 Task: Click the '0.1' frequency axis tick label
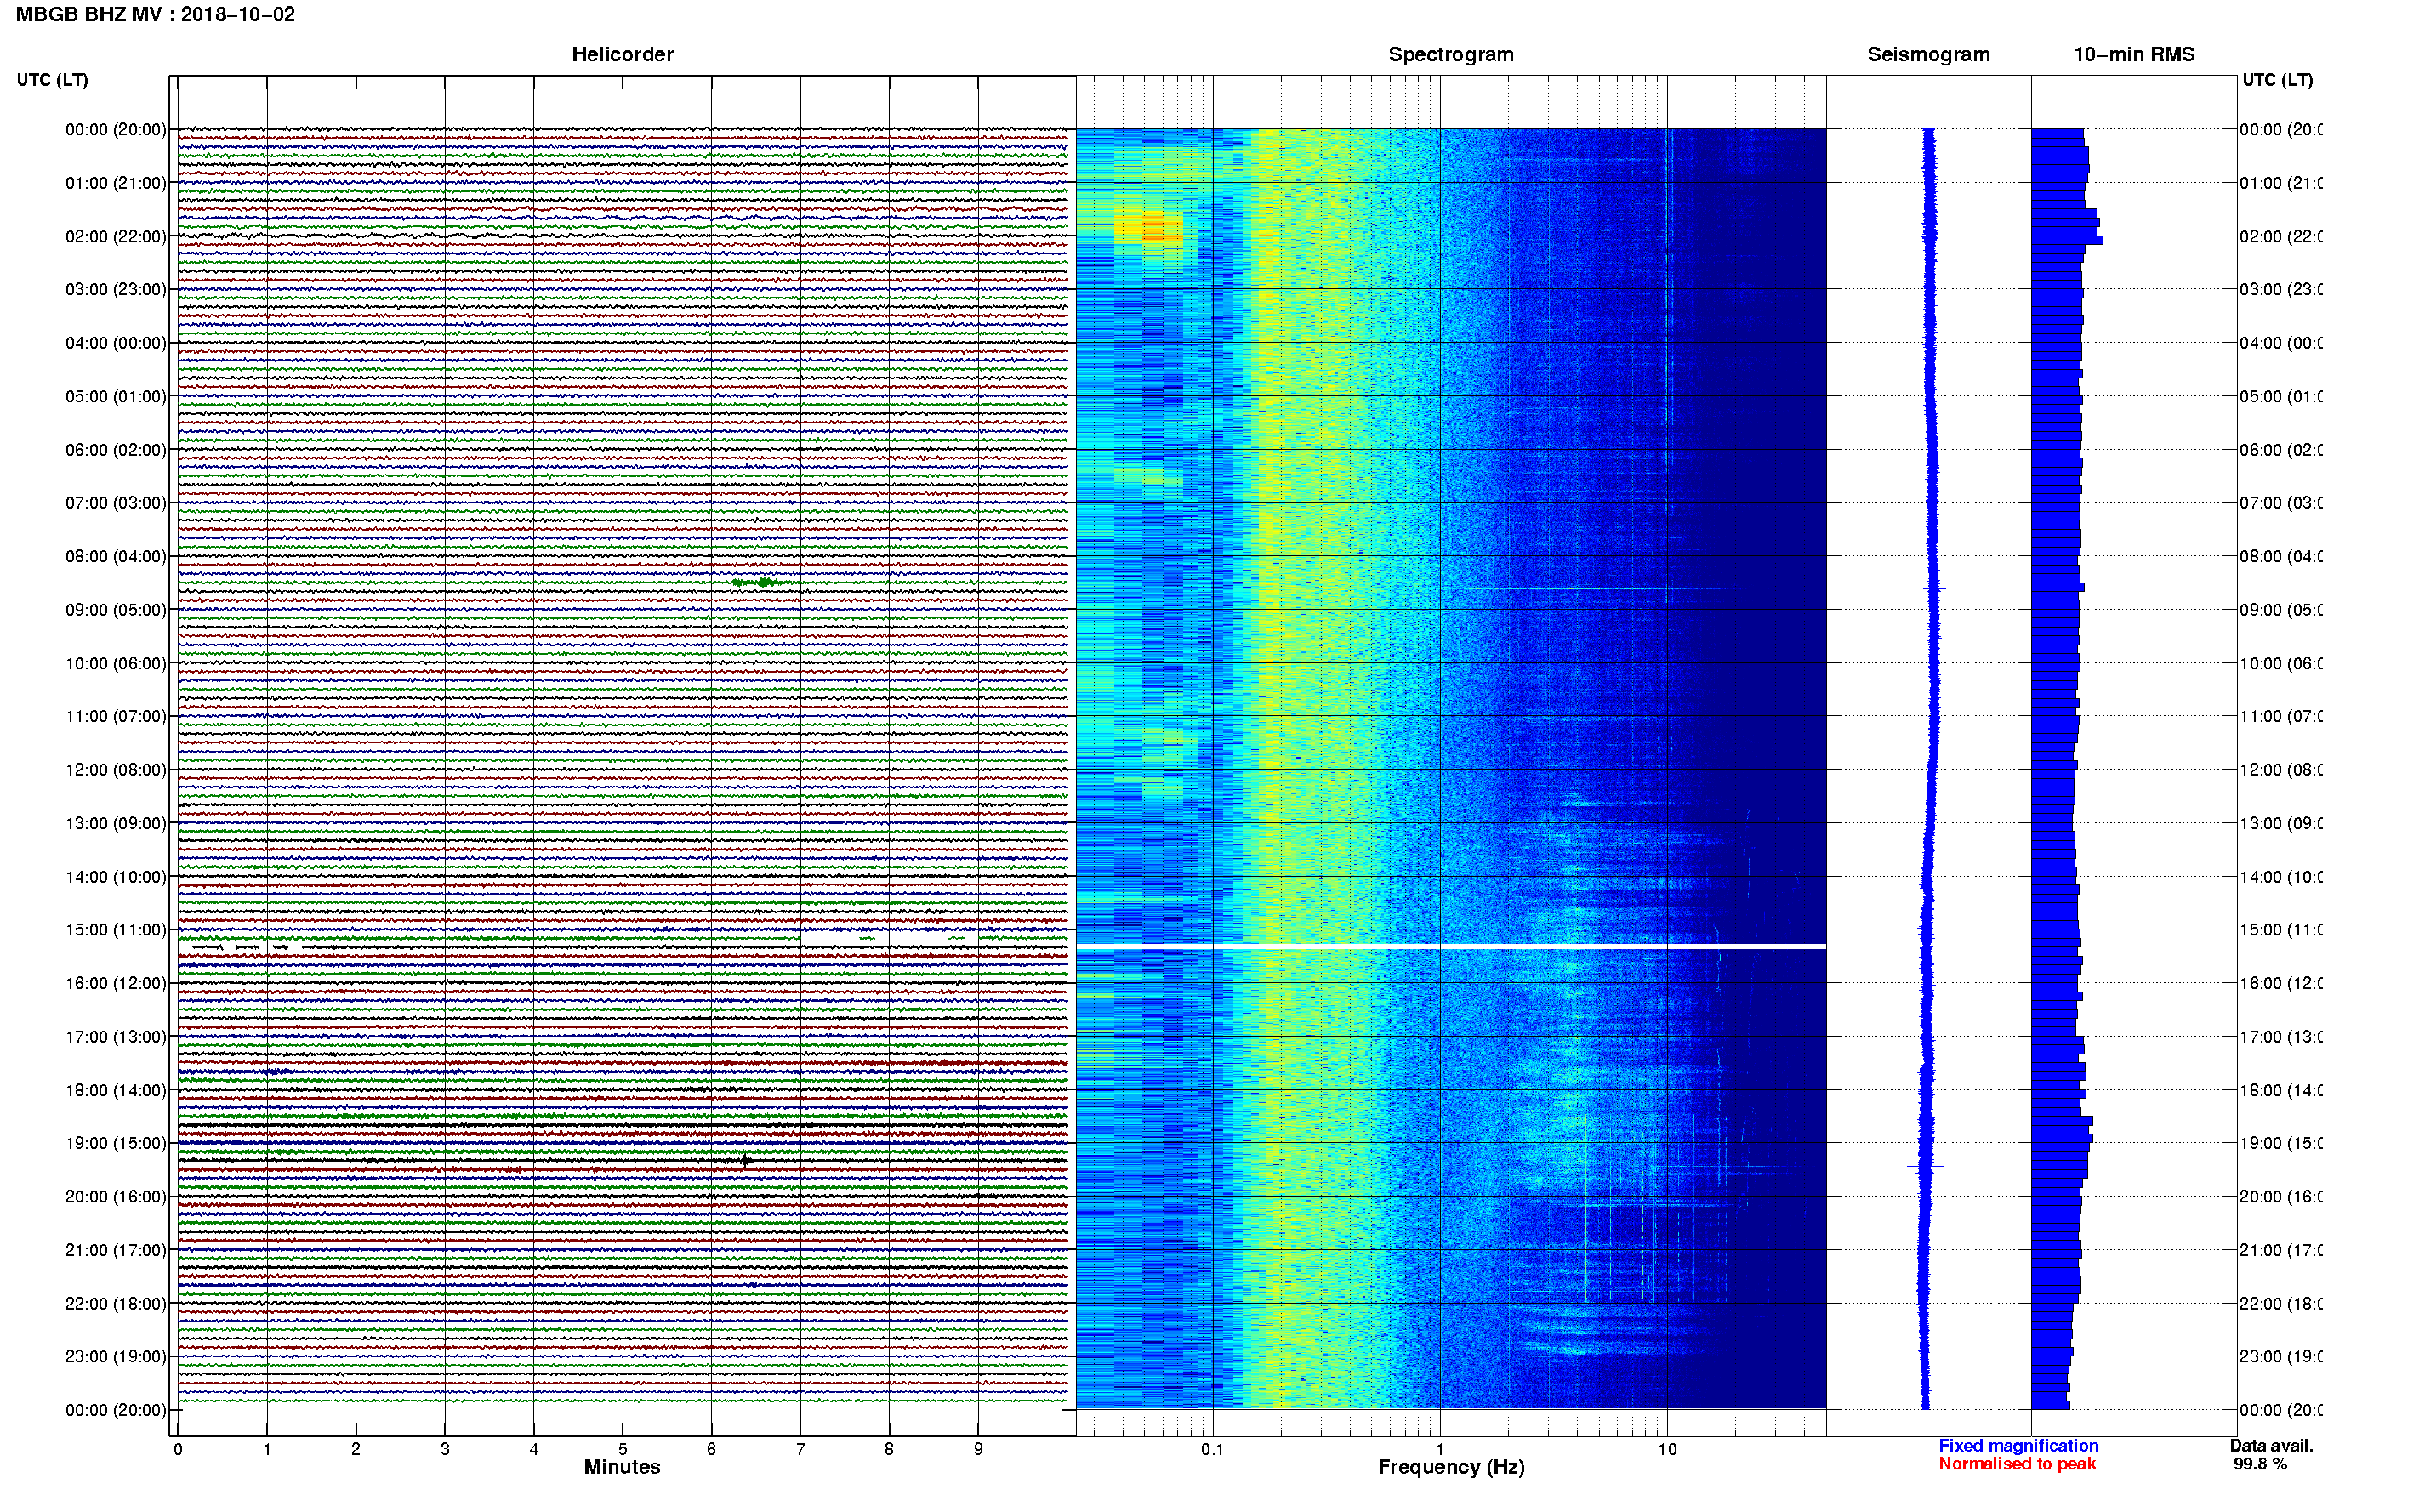(1212, 1449)
